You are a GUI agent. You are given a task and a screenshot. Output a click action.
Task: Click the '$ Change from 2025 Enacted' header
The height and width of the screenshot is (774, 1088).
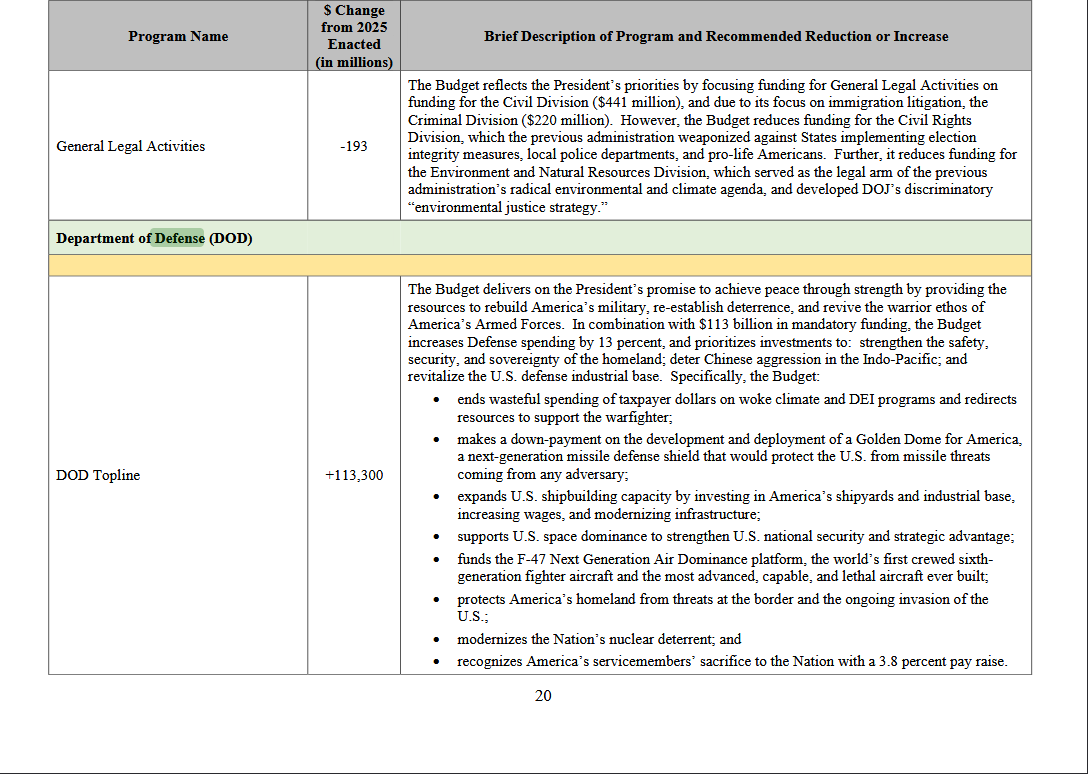coord(354,36)
